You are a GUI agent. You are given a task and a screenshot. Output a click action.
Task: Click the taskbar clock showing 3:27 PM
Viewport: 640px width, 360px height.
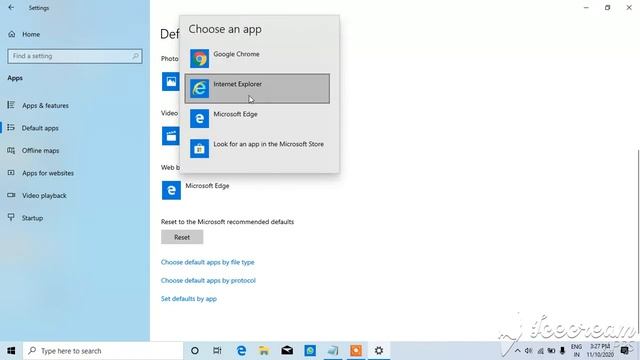click(600, 351)
